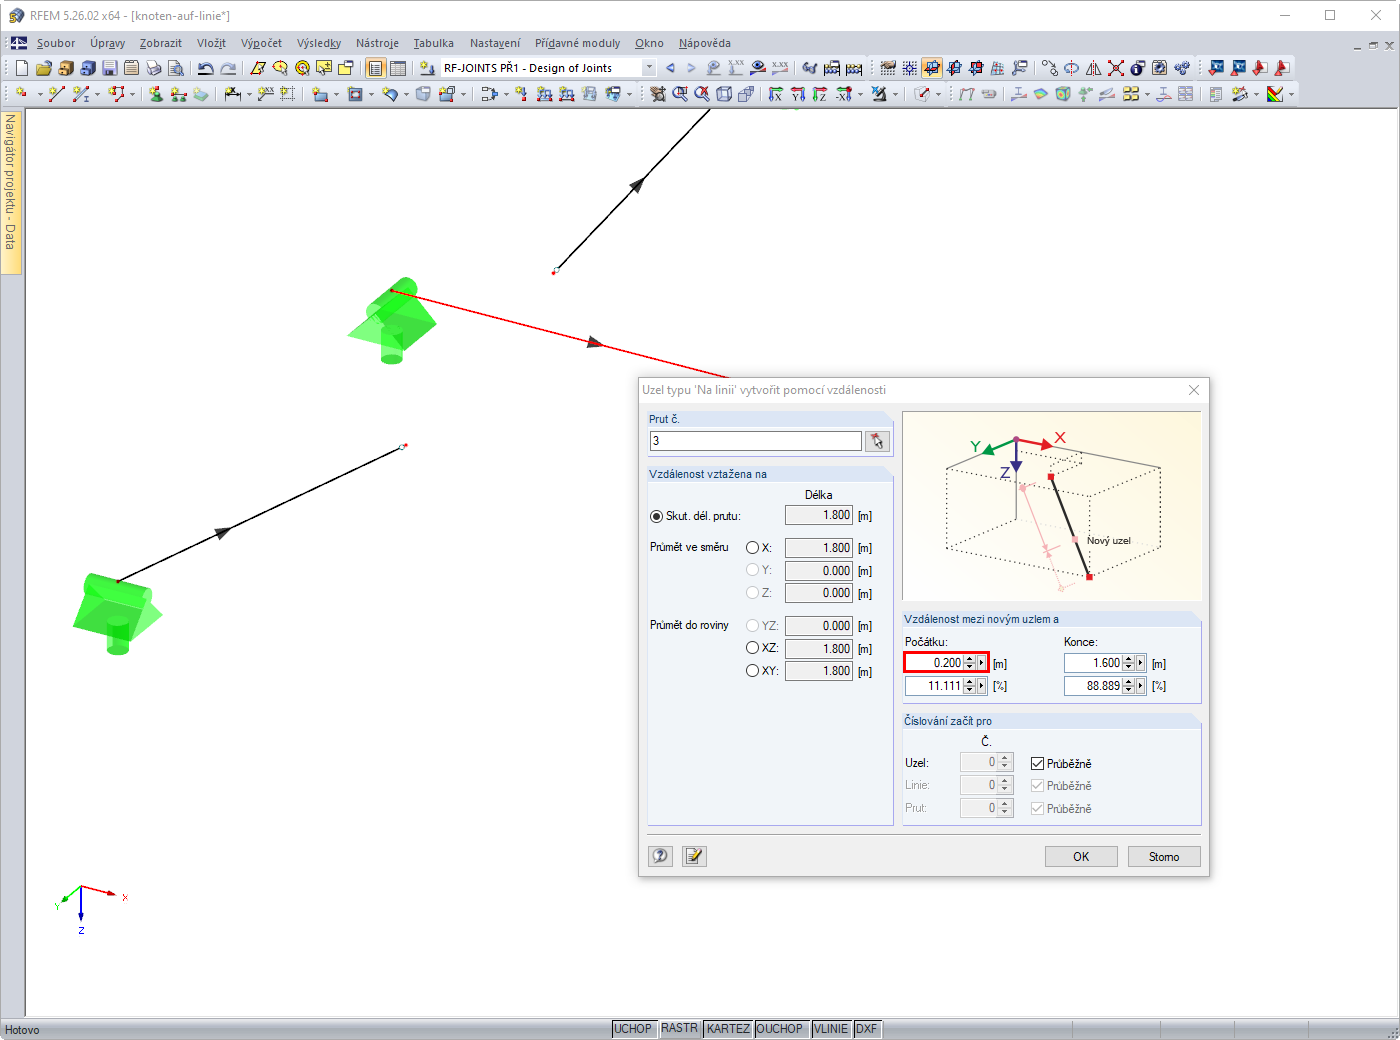Image resolution: width=1400 pixels, height=1040 pixels.
Task: Click the nodal support icon (green figure)
Action: click(x=156, y=94)
